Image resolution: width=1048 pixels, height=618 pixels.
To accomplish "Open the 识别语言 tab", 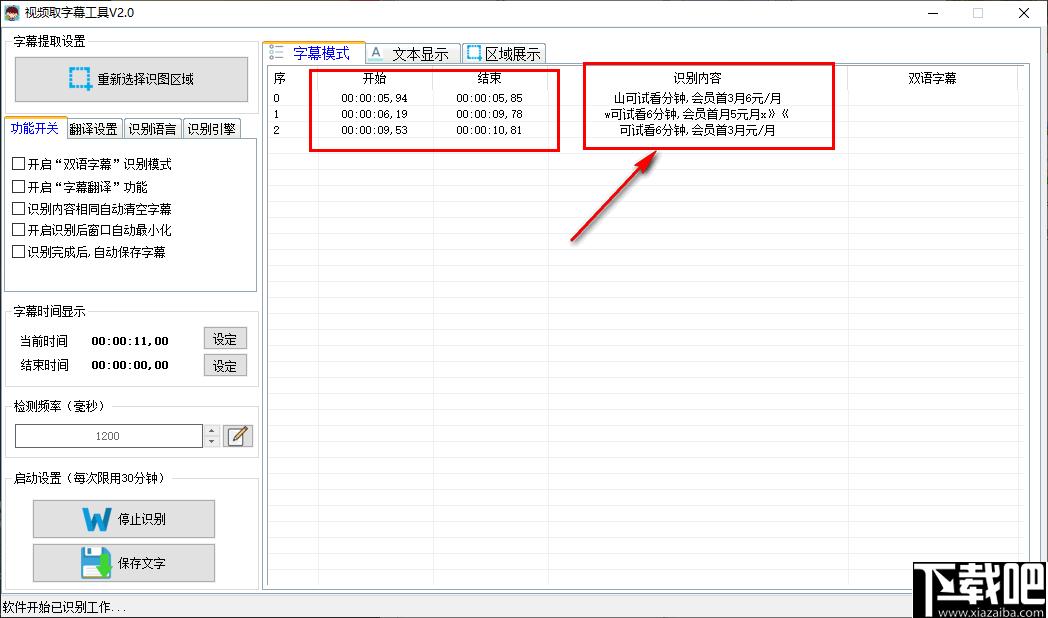I will [152, 129].
